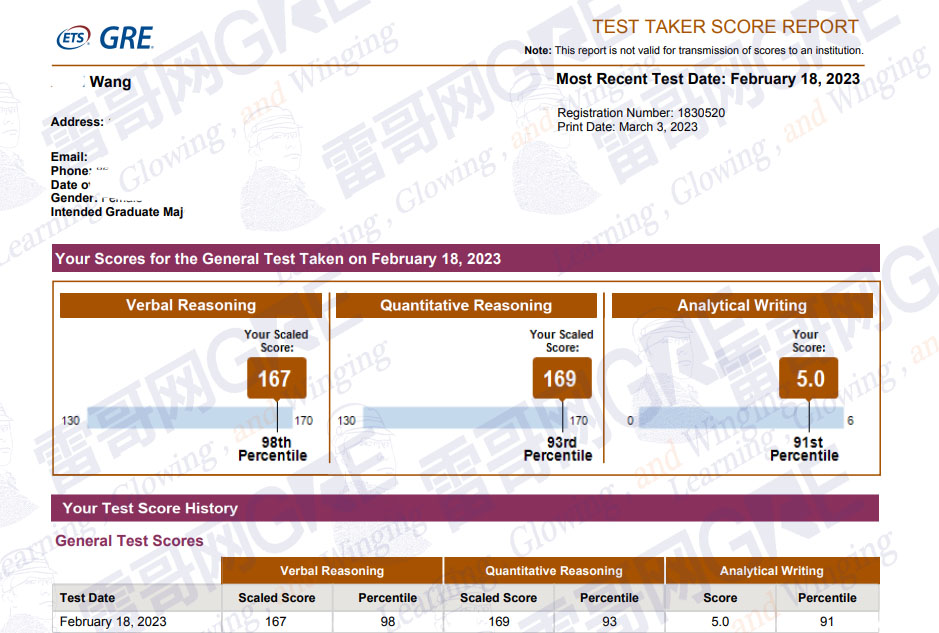The image size is (939, 633).
Task: Click the Your Test Score History banner
Action: tap(465, 508)
